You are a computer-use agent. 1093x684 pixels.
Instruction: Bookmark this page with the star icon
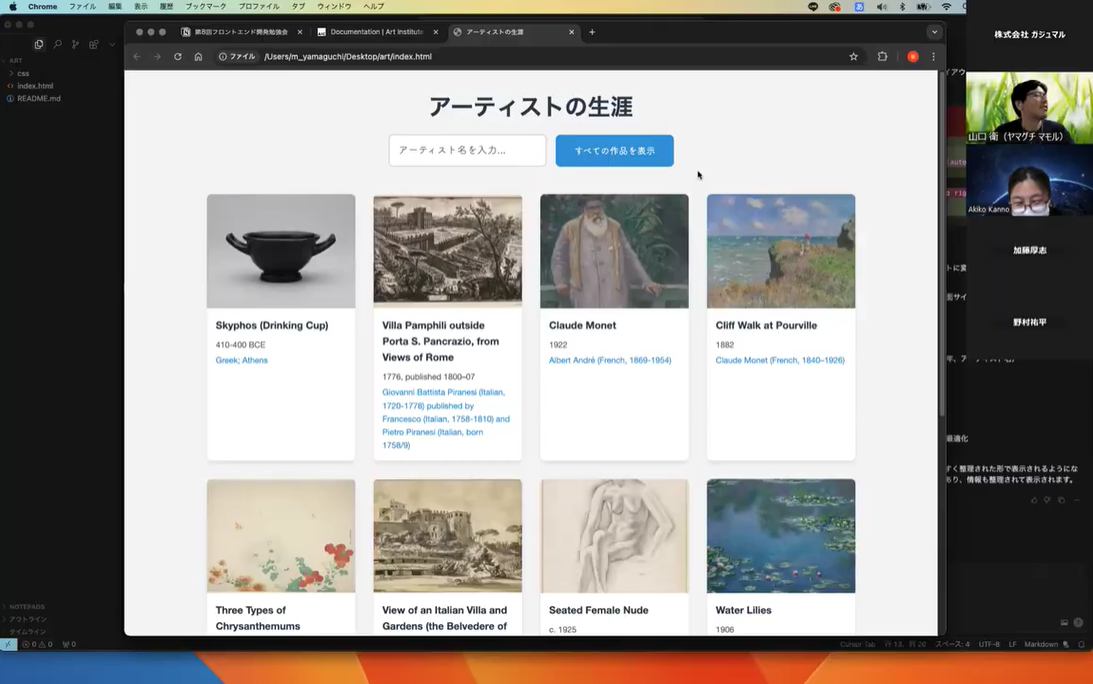point(853,56)
